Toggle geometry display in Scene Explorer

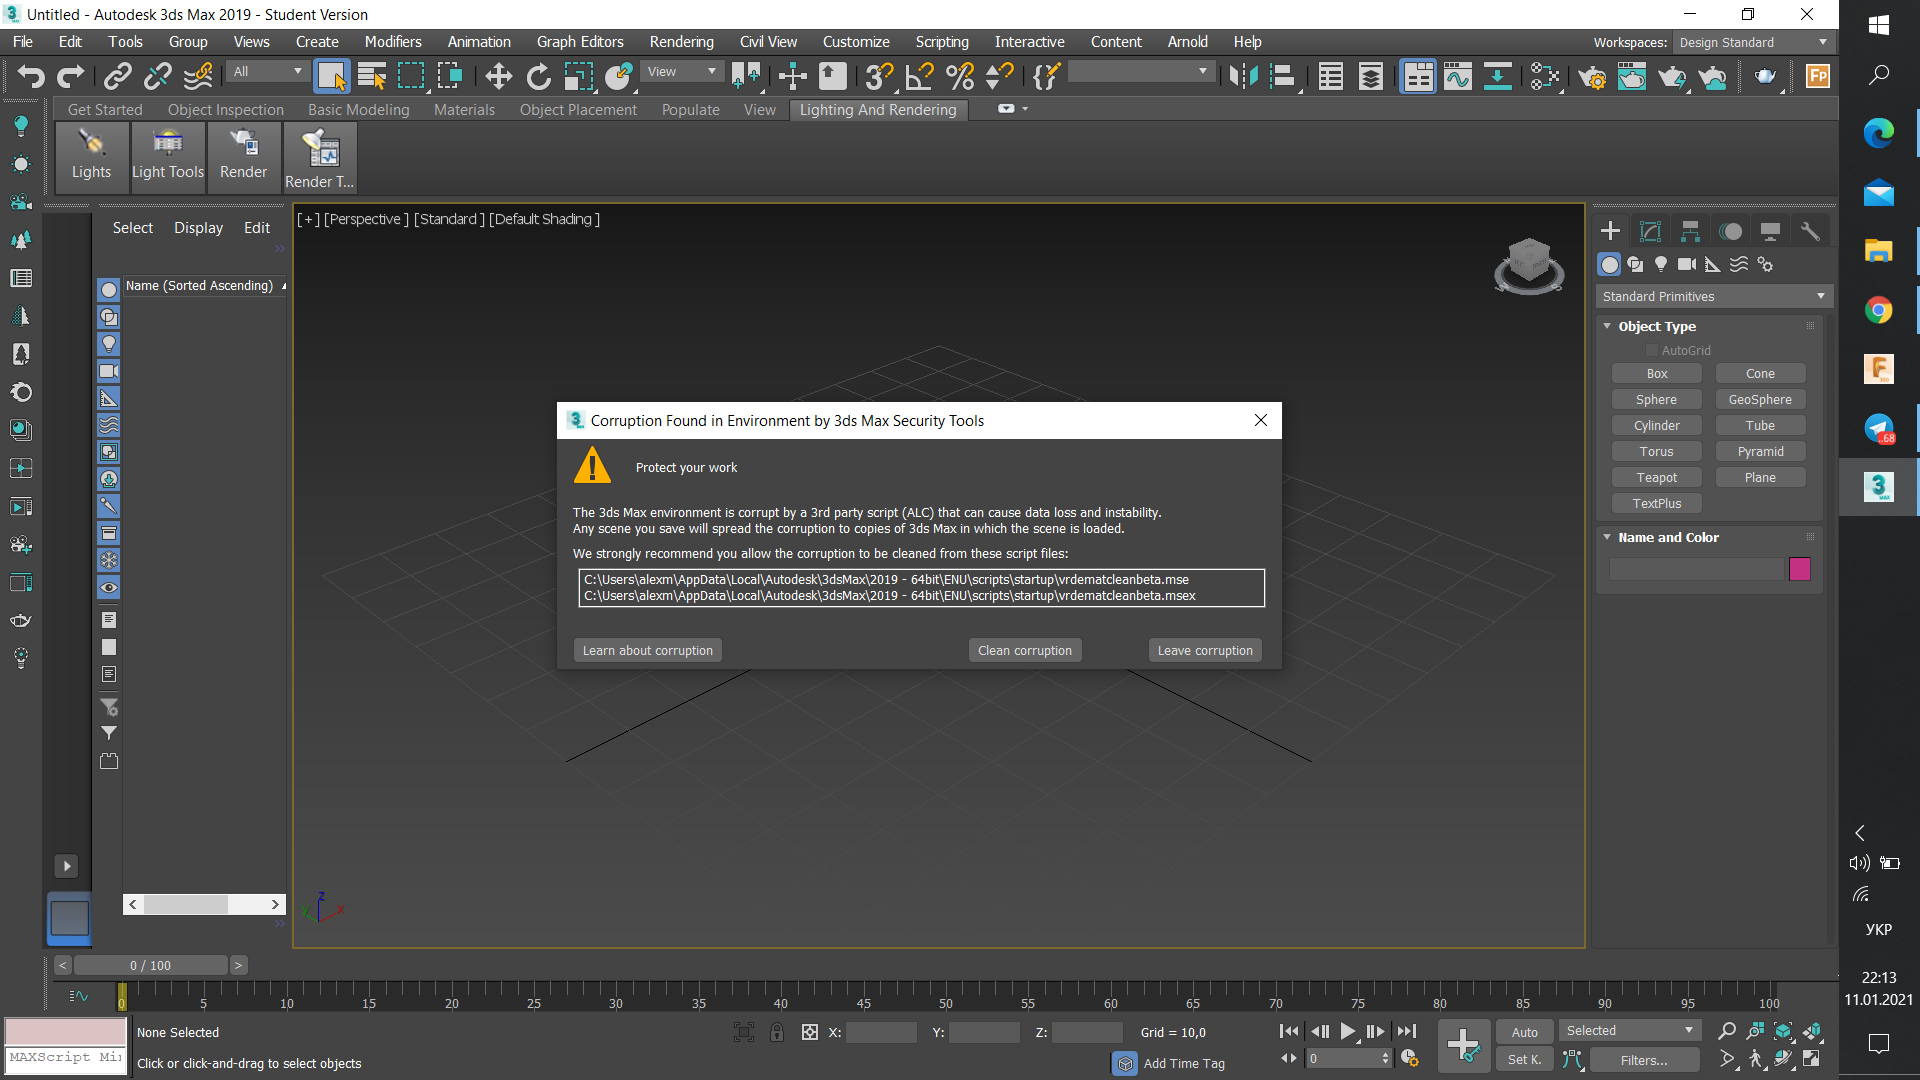pos(109,290)
